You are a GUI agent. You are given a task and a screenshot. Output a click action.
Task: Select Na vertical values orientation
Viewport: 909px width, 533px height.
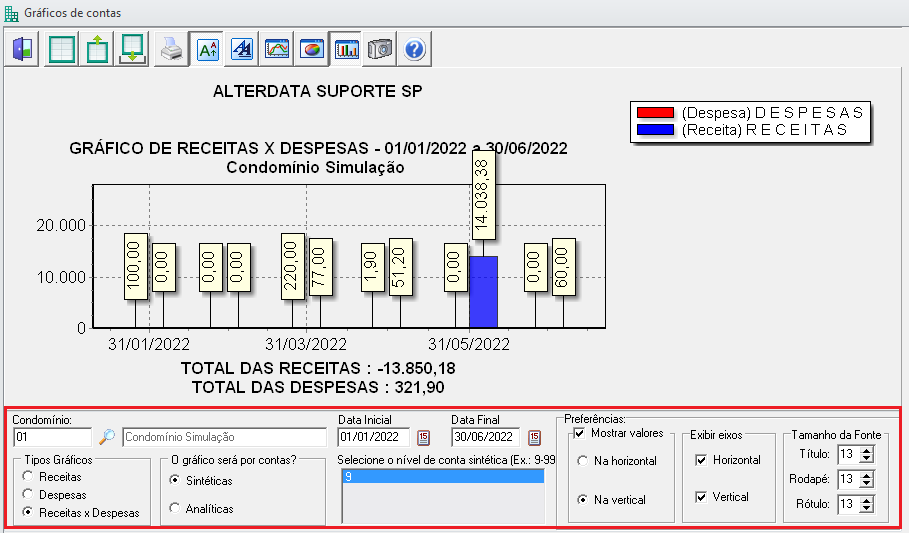583,499
